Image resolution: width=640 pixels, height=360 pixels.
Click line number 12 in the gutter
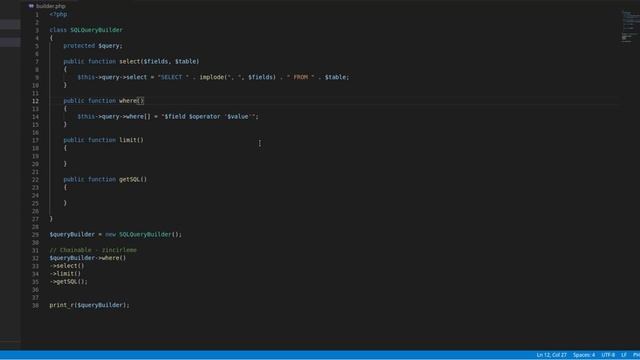36,101
